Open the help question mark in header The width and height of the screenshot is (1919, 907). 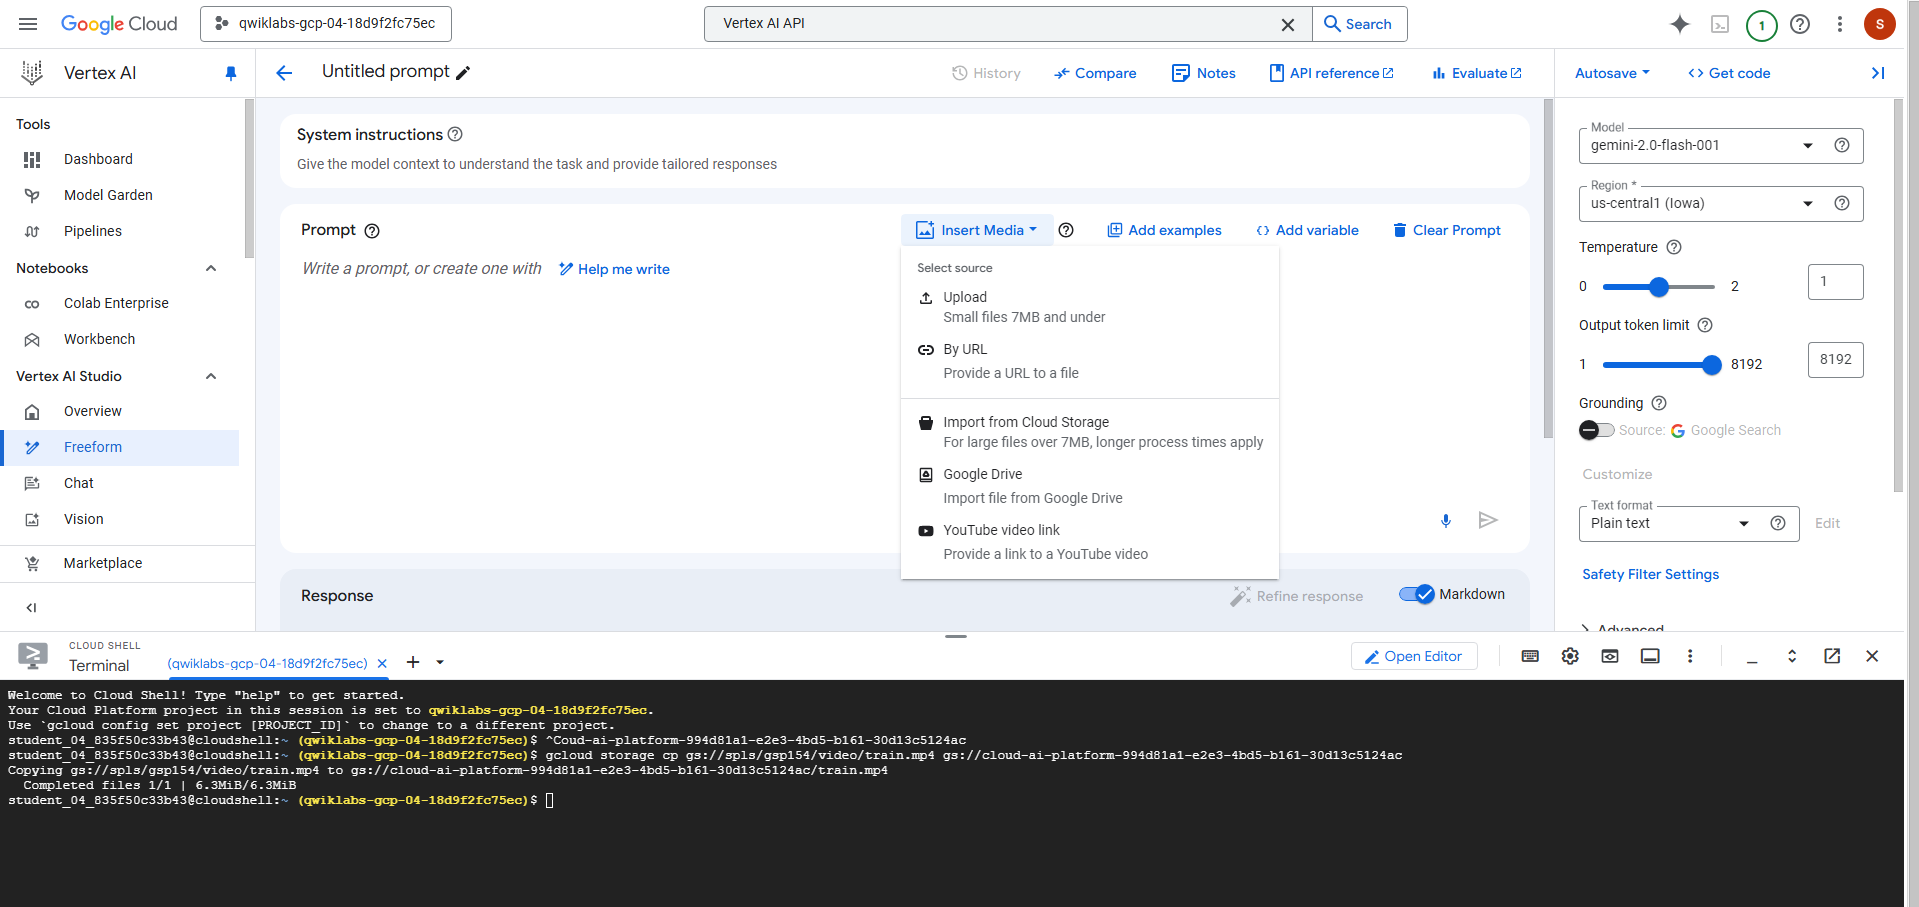1800,24
